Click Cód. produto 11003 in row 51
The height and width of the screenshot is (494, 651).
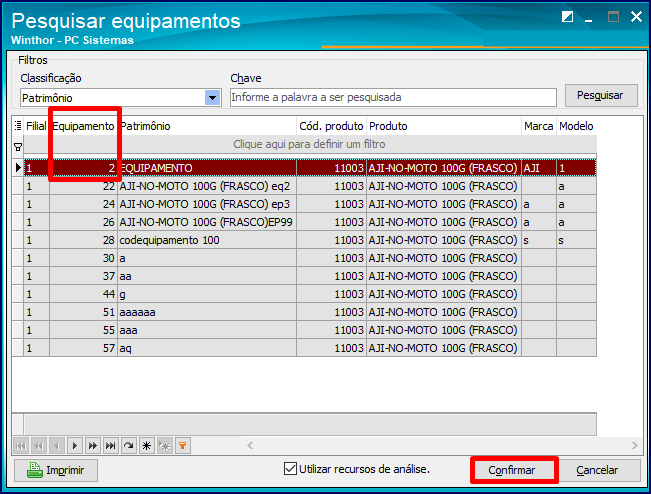pyautogui.click(x=331, y=312)
